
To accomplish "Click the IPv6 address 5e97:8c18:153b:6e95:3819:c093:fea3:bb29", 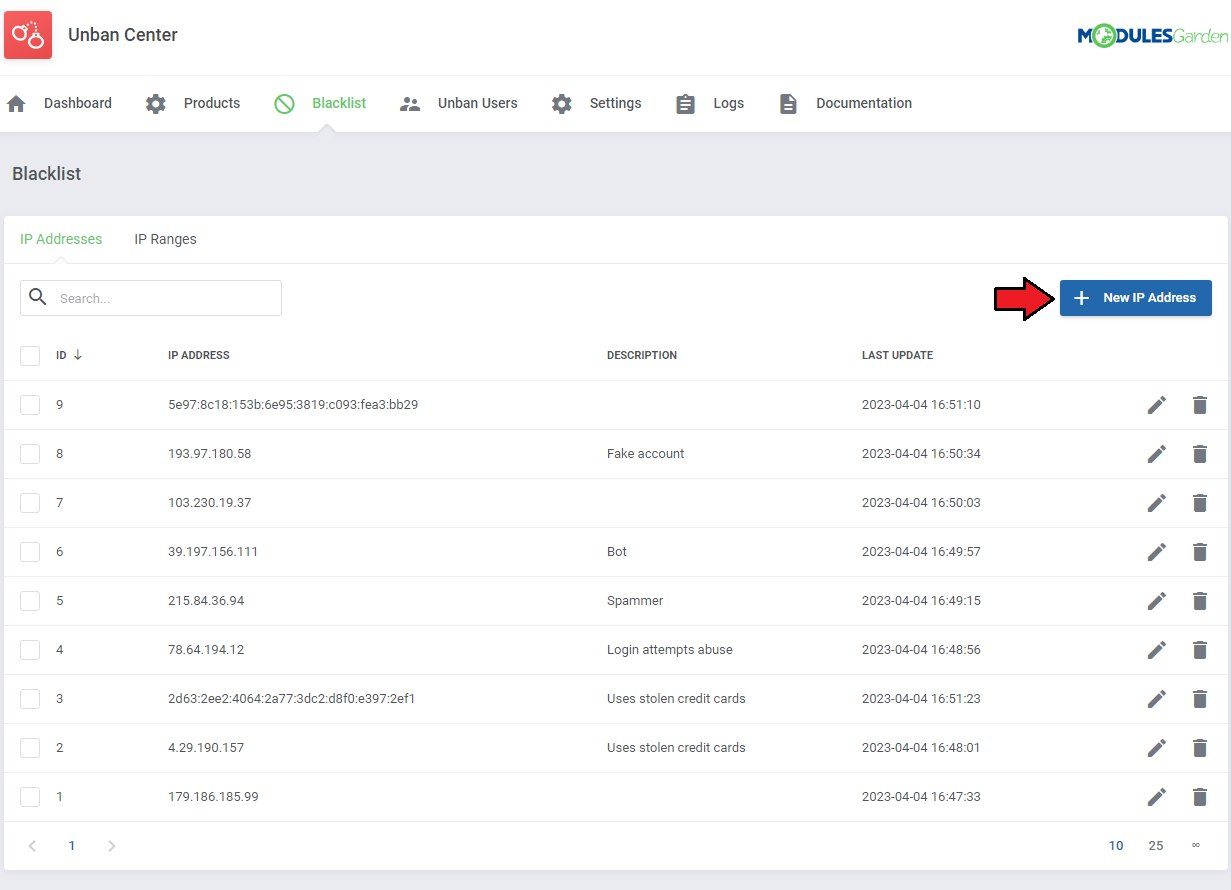I will point(293,405).
